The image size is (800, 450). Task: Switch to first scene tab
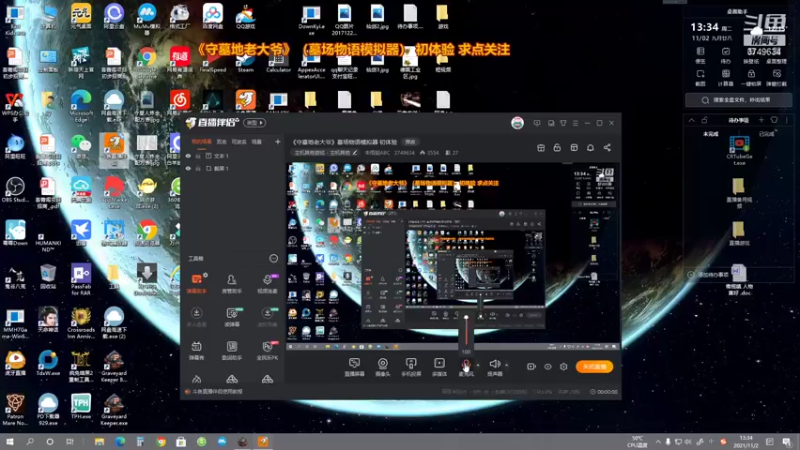coord(201,142)
